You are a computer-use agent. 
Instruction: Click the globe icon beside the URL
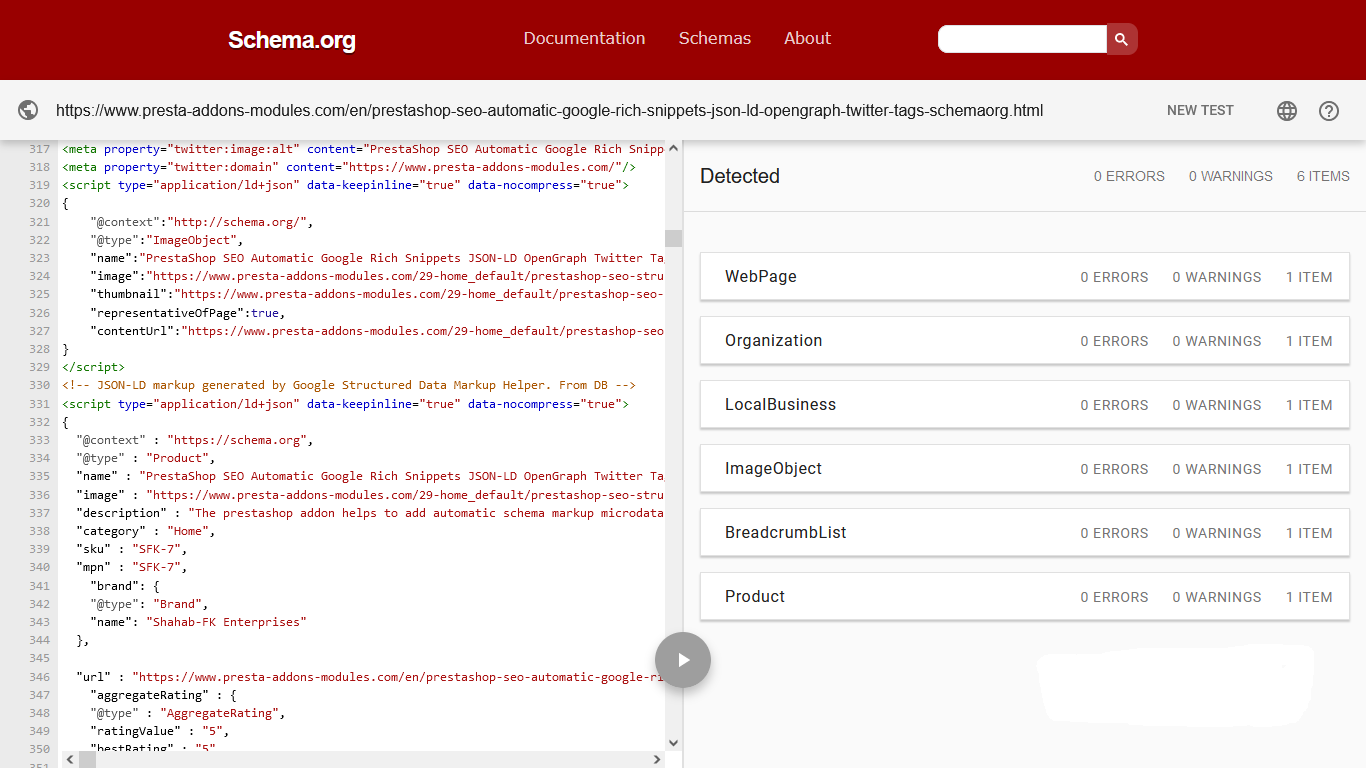pos(28,111)
